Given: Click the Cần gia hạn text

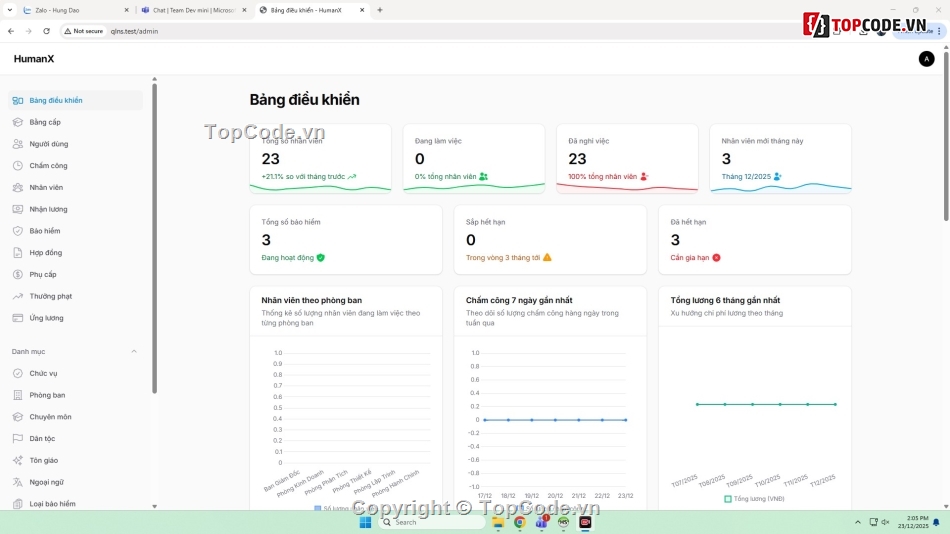Looking at the screenshot, I should [x=689, y=258].
